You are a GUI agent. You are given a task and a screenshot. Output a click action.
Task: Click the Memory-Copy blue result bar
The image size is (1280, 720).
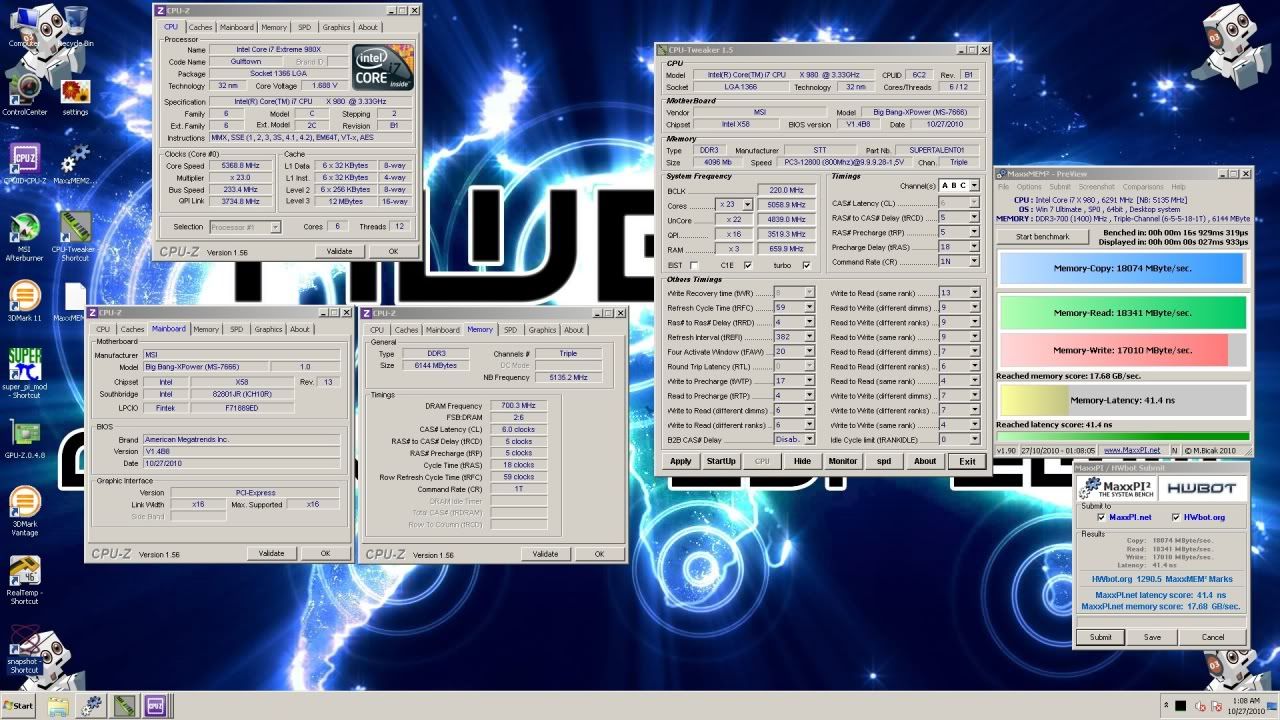(x=1122, y=269)
